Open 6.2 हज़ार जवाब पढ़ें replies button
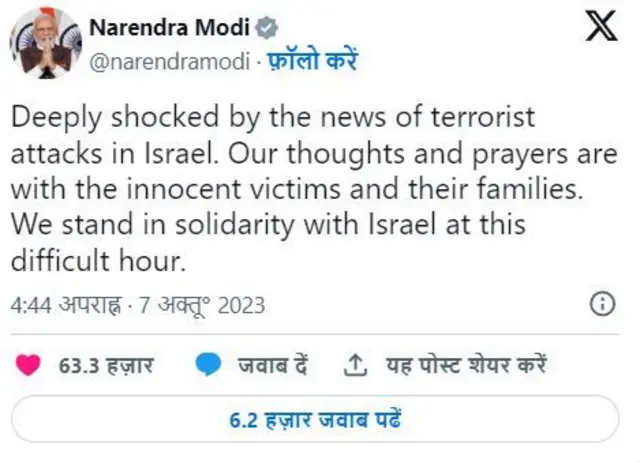The image size is (640, 463). pyautogui.click(x=315, y=419)
